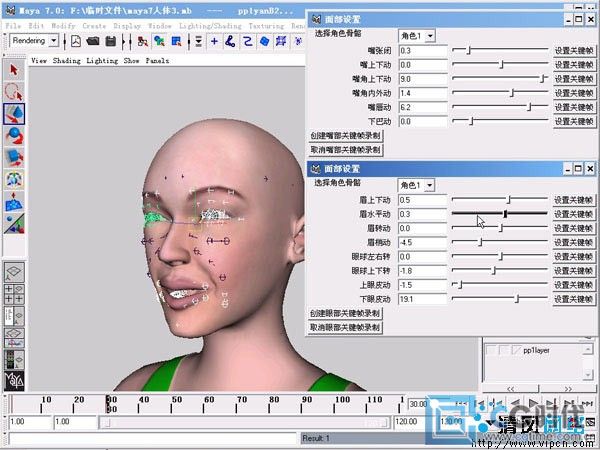This screenshot has width=600, height=450.
Task: Open the Create menu
Action: point(94,26)
